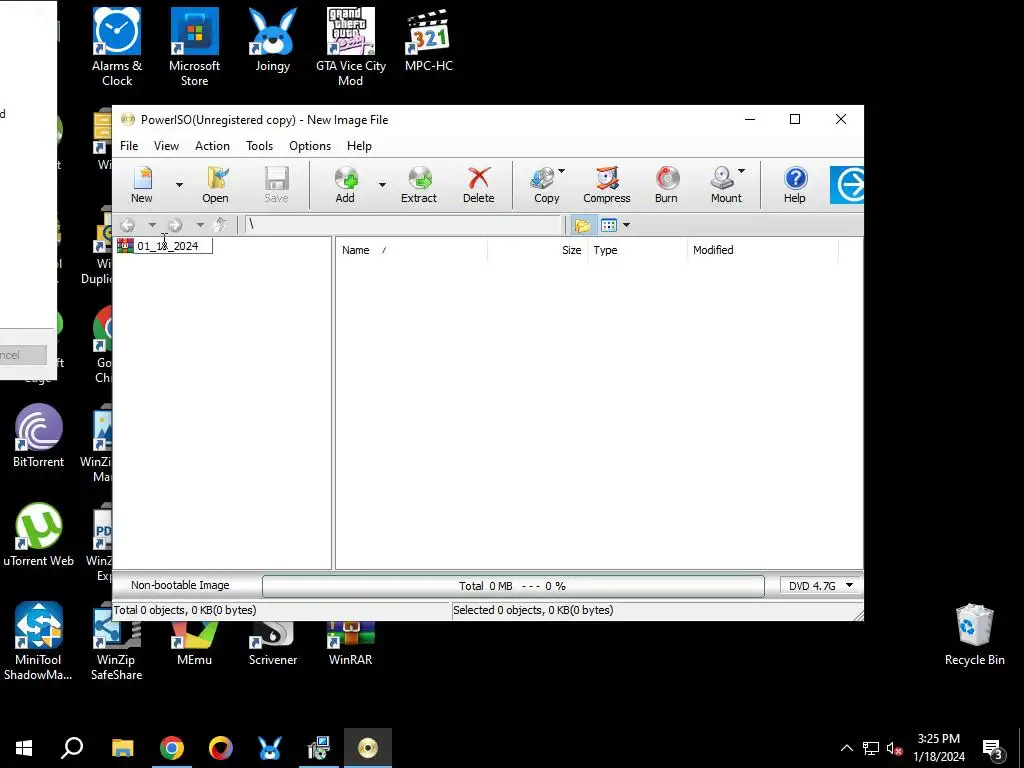The width and height of the screenshot is (1024, 768).
Task: Click the Open toolbar icon
Action: tap(215, 185)
